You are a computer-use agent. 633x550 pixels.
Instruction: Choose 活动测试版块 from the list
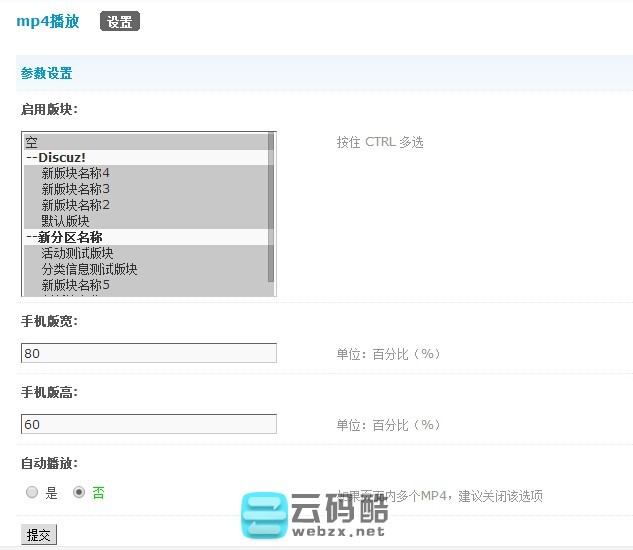(x=77, y=253)
